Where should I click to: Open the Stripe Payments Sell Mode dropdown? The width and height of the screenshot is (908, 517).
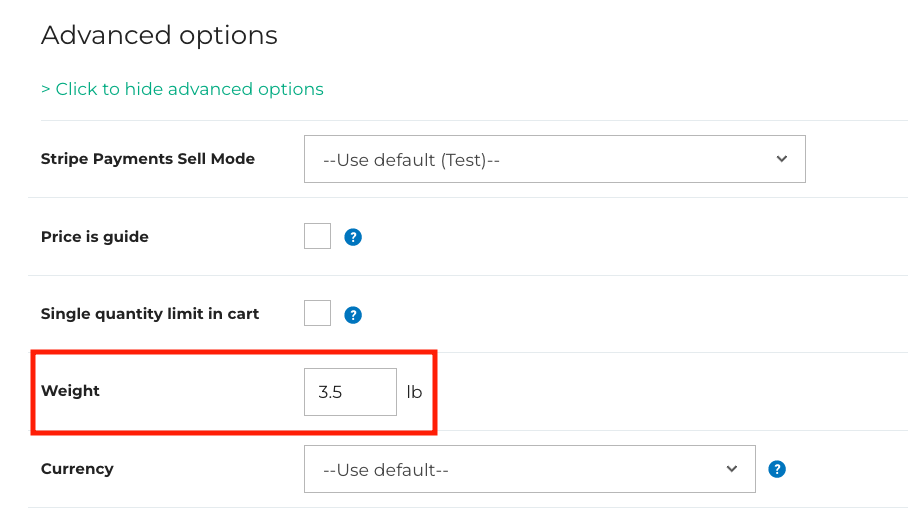554,159
